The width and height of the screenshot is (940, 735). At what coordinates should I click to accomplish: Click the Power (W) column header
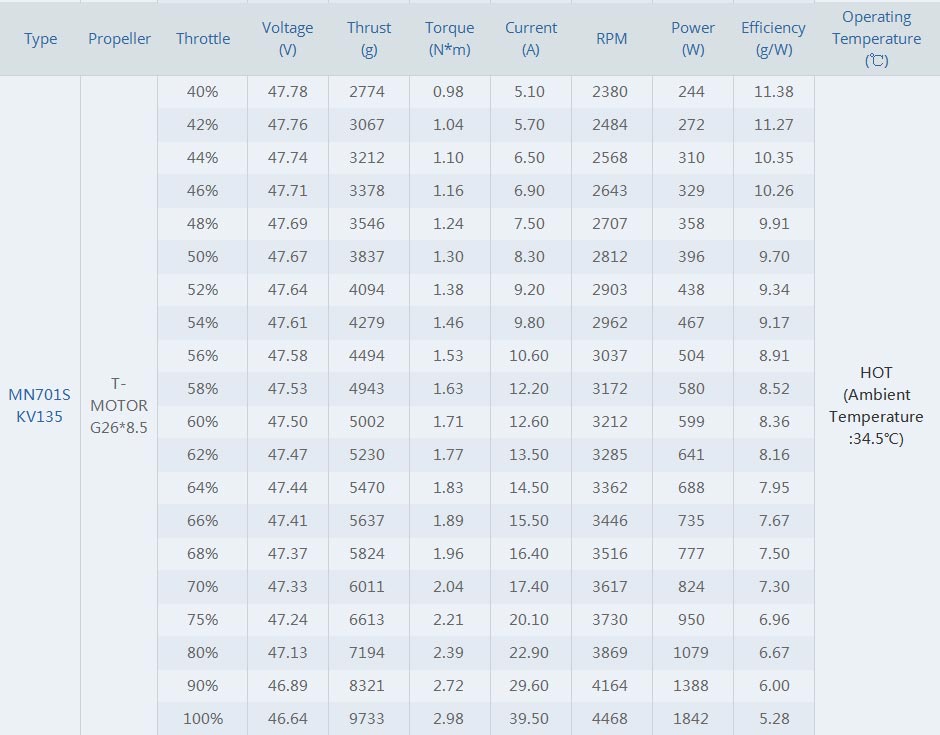692,39
